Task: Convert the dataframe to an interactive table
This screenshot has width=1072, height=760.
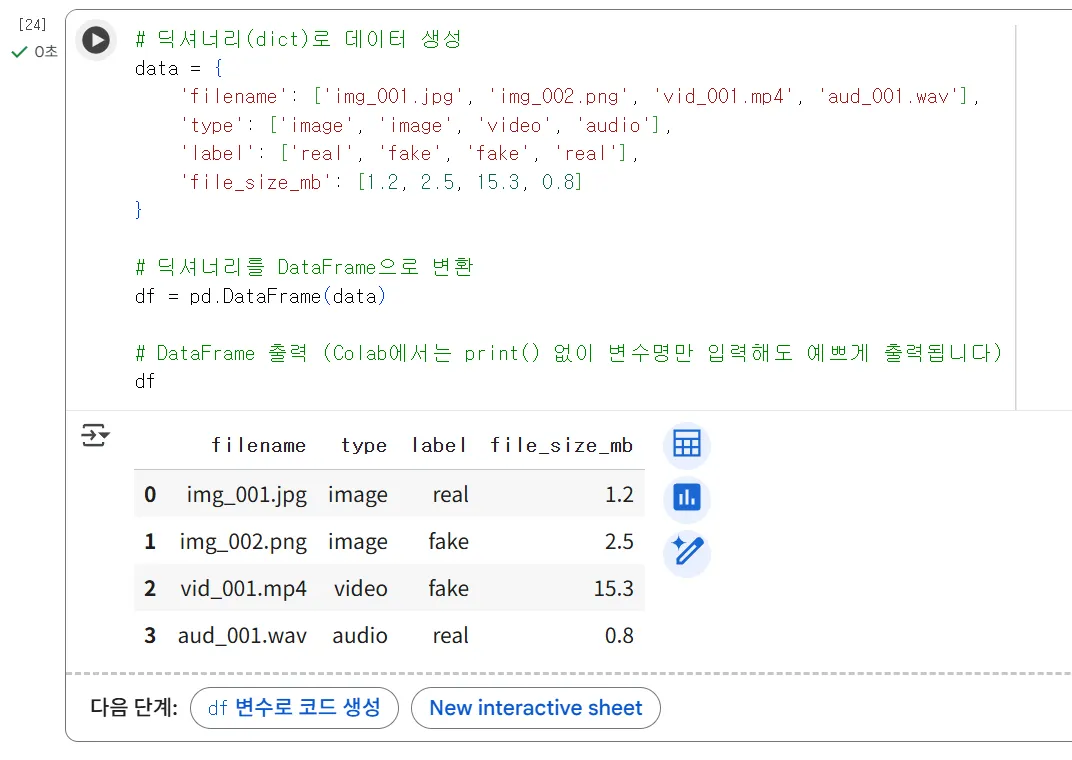Action: tap(687, 444)
